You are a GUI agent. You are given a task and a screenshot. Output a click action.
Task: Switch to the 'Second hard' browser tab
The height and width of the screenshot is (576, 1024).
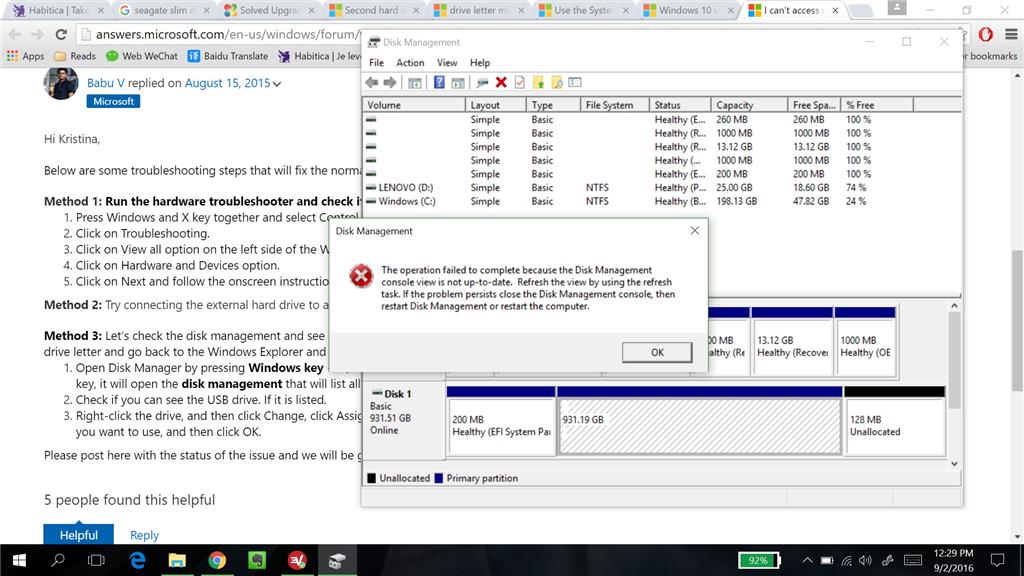click(372, 10)
